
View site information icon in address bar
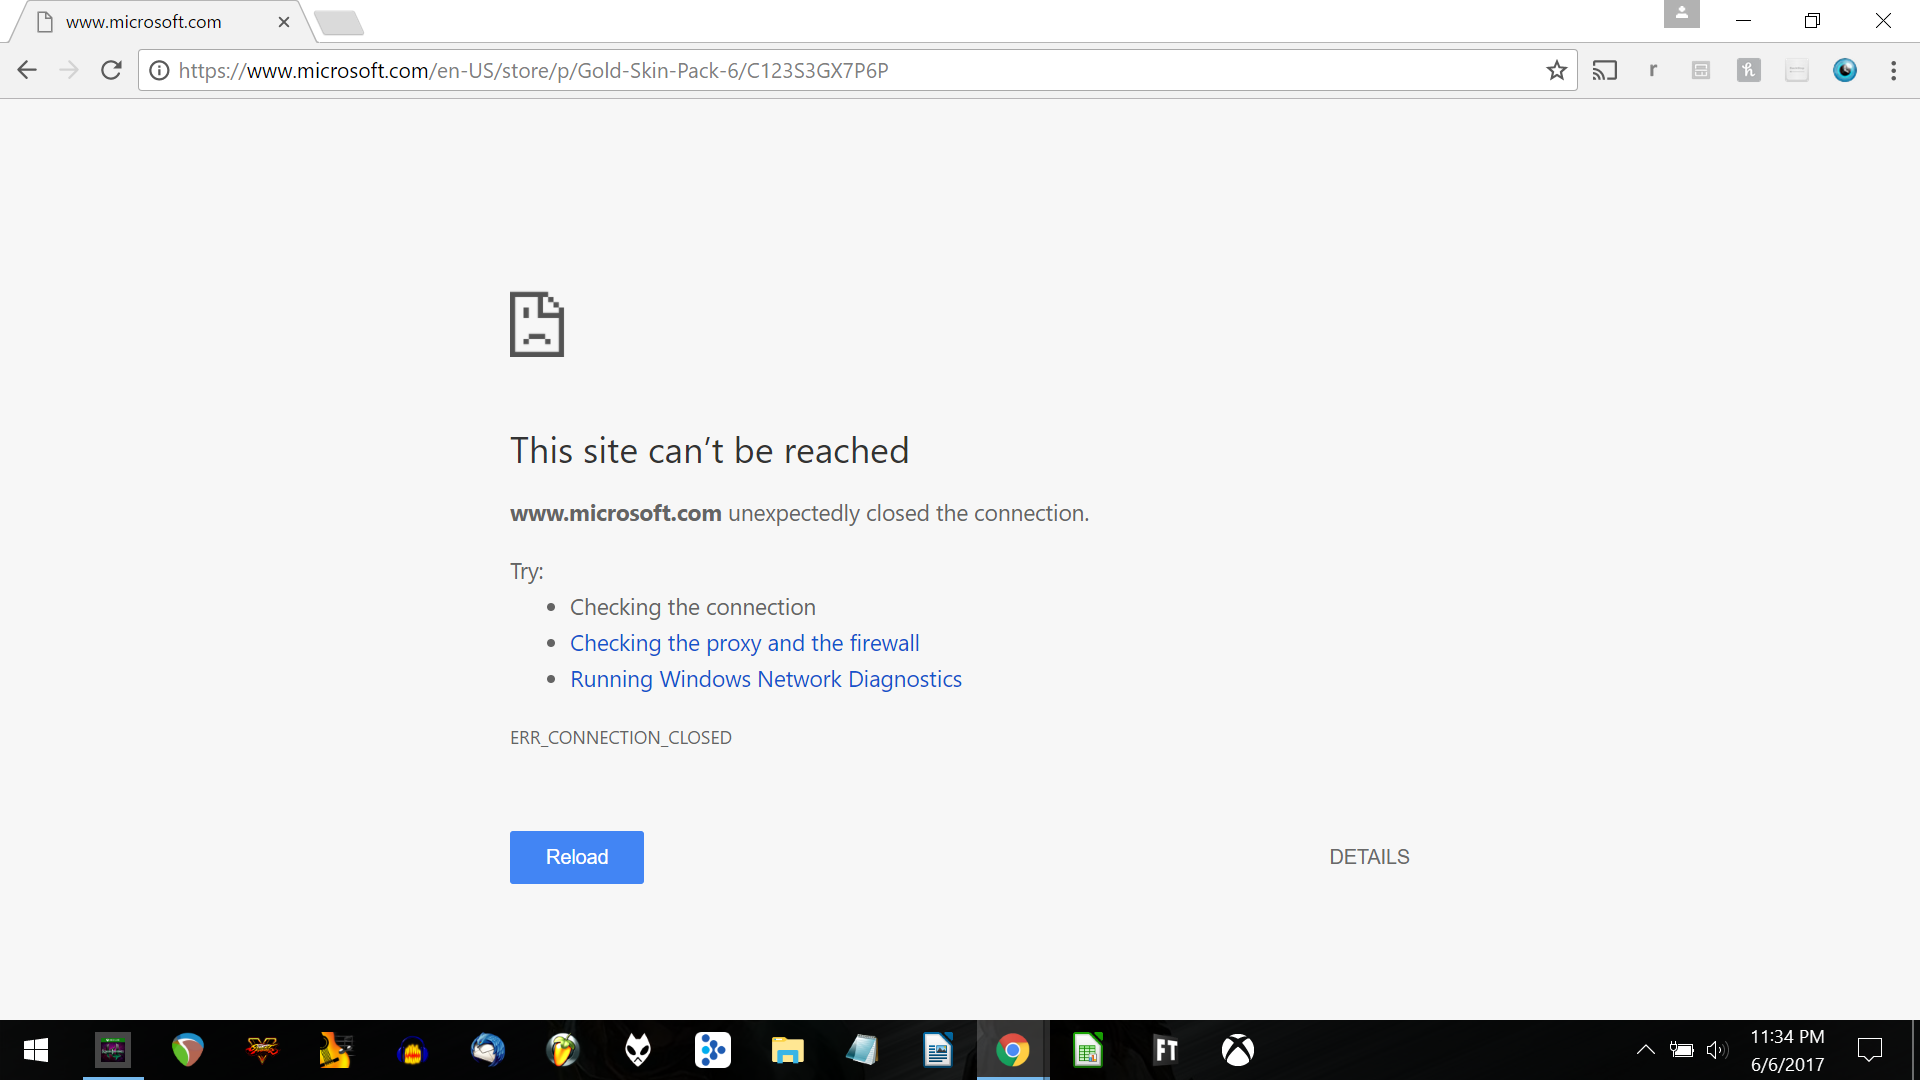pos(159,70)
